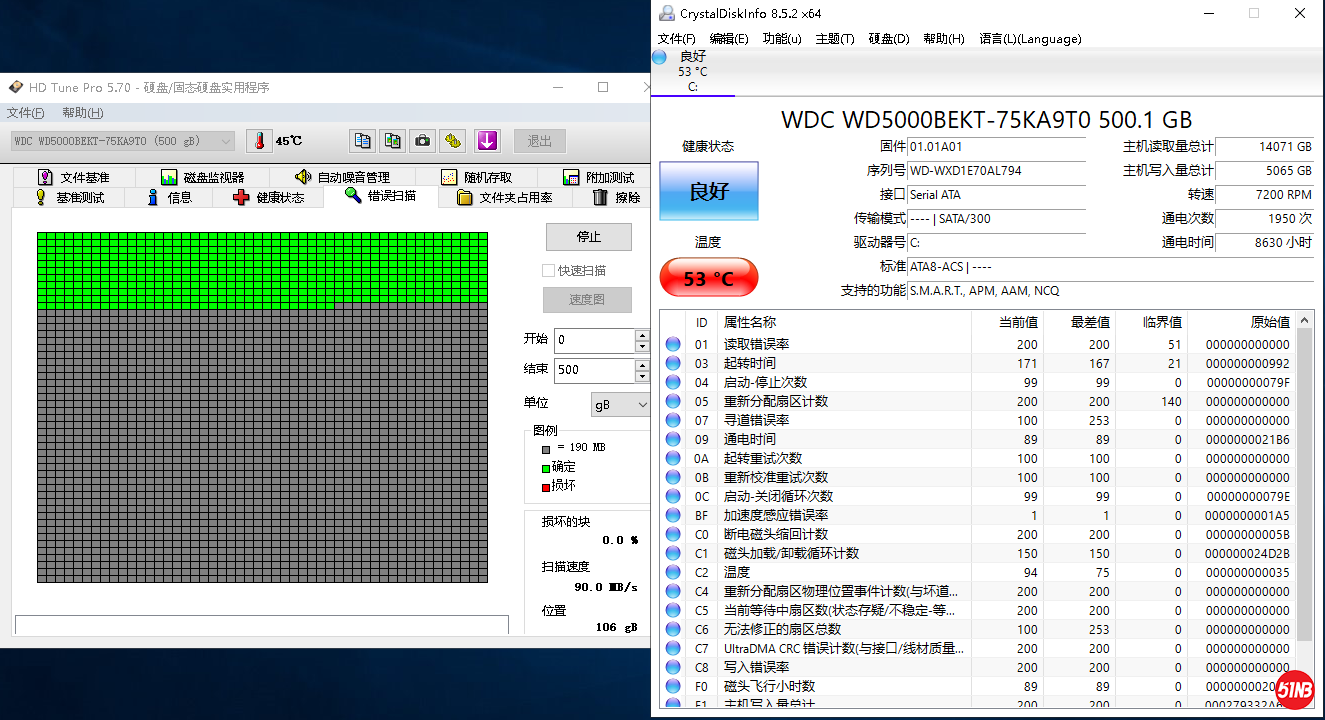
Task: Select the C: disk status orb in CrystalDiskInfo
Action: pyautogui.click(x=660, y=58)
